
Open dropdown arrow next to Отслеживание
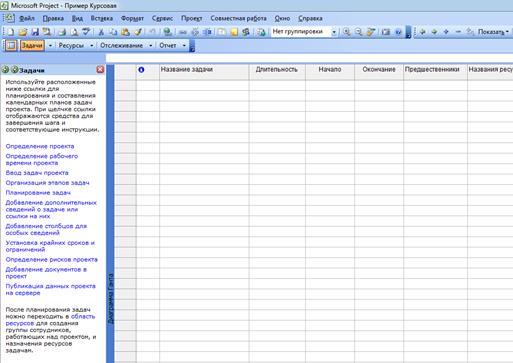150,45
